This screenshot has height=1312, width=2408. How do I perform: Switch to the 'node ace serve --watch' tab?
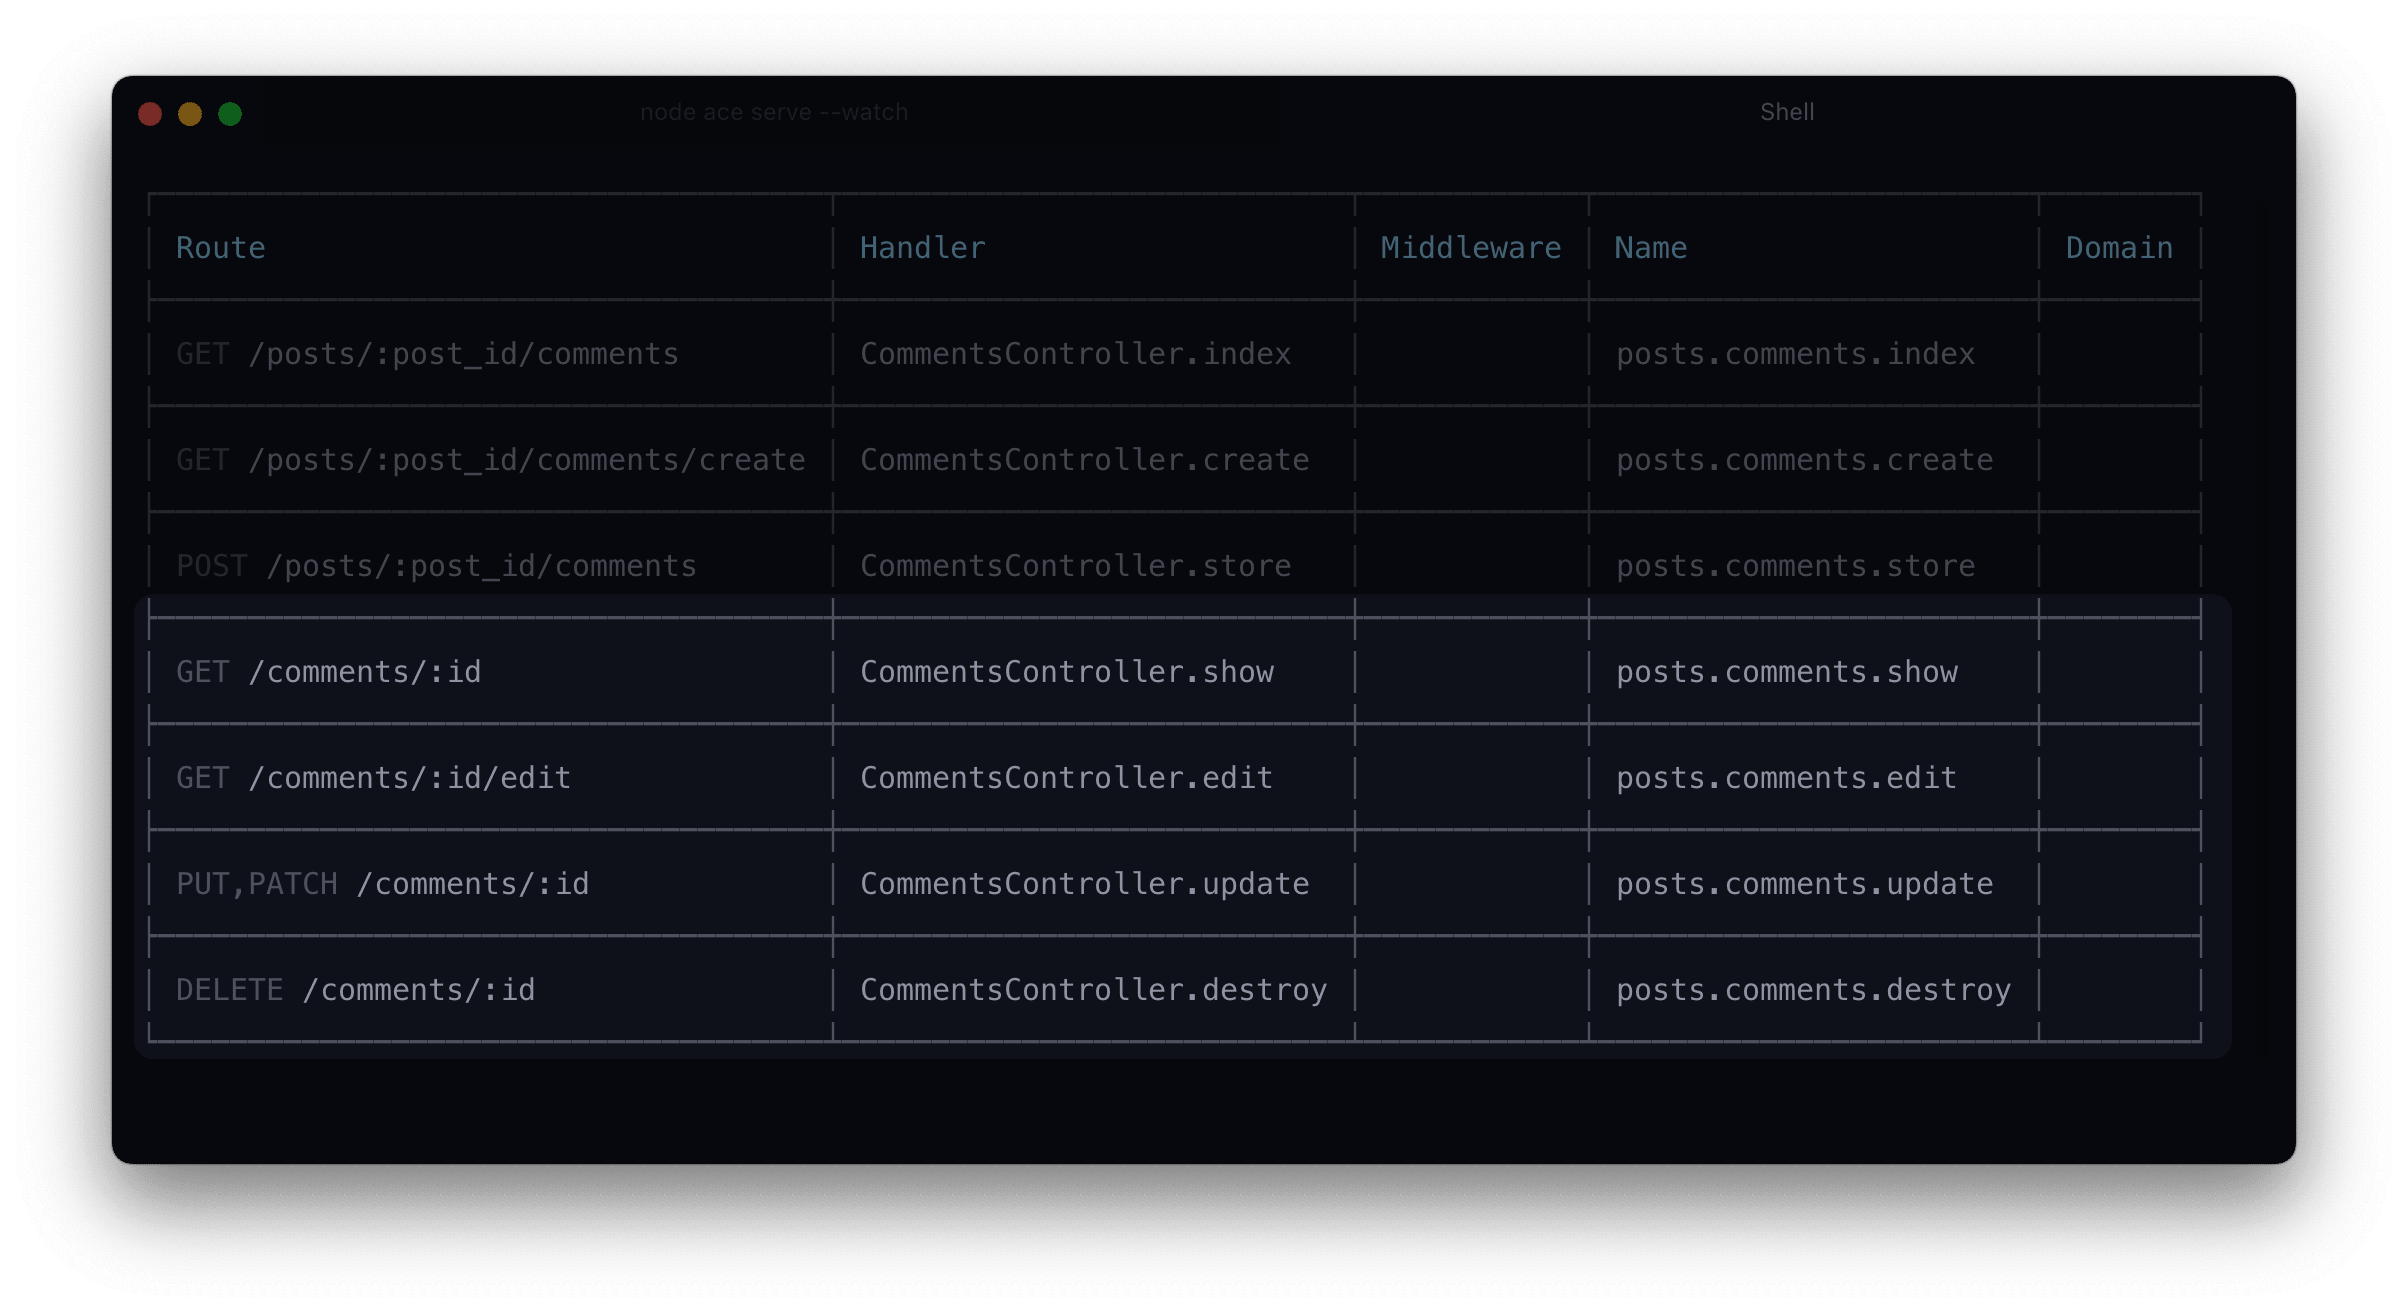click(x=774, y=112)
